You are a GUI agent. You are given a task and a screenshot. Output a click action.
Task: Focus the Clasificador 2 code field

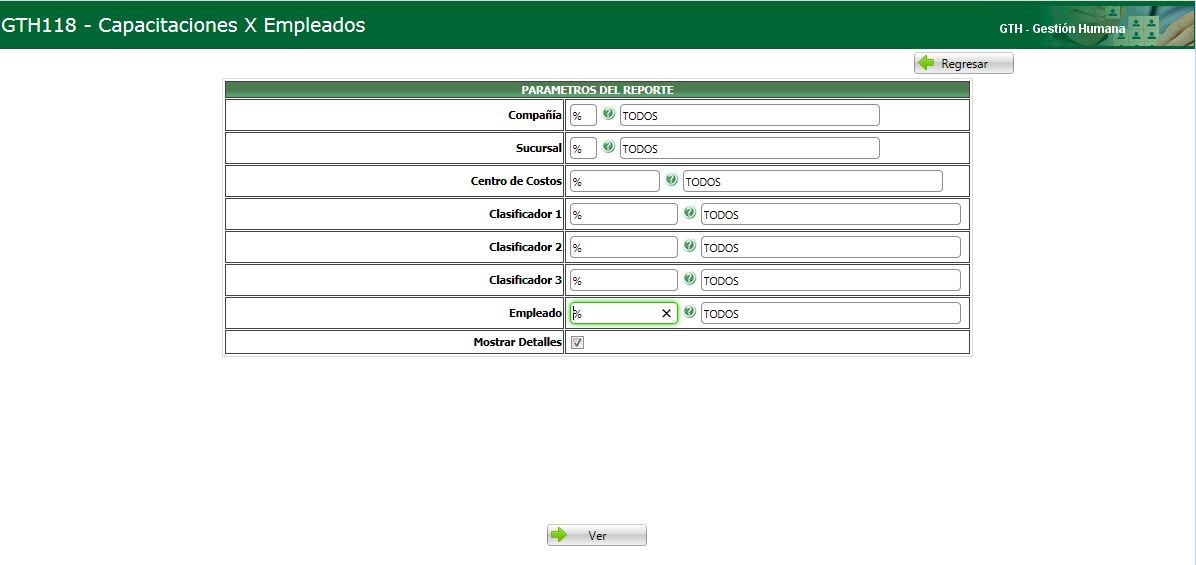(624, 247)
